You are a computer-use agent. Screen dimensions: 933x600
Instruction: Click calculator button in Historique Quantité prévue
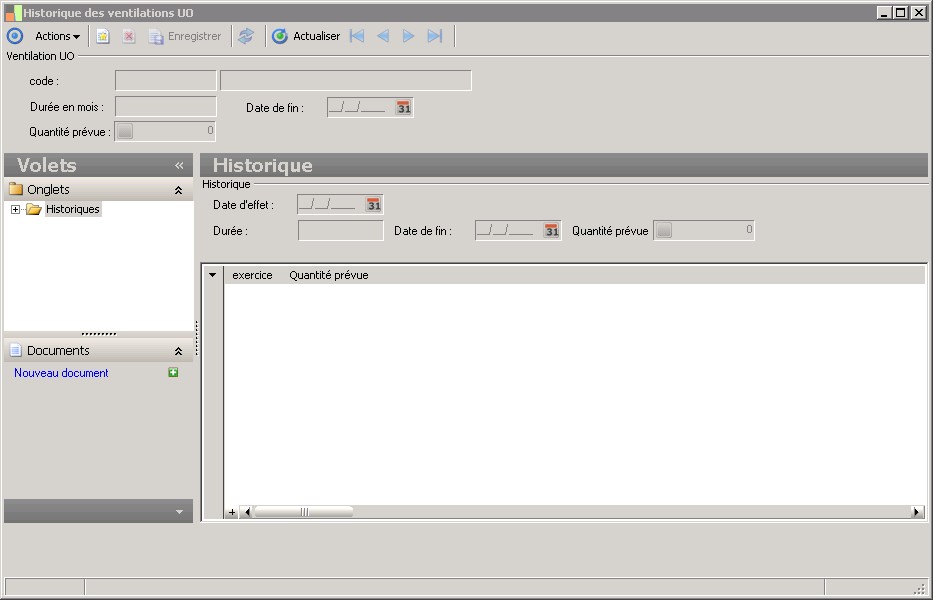(x=664, y=230)
